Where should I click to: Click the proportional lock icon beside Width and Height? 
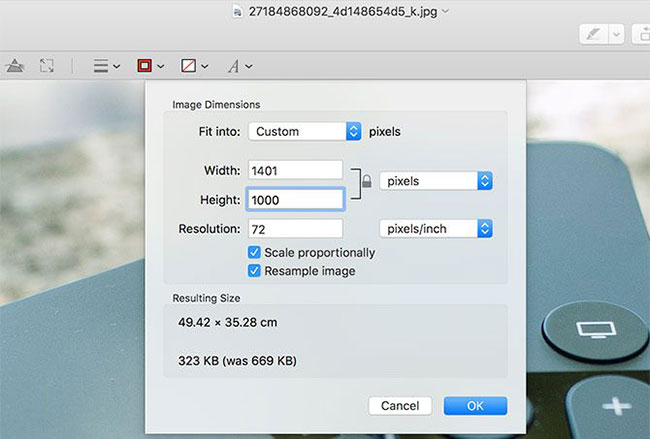[367, 181]
